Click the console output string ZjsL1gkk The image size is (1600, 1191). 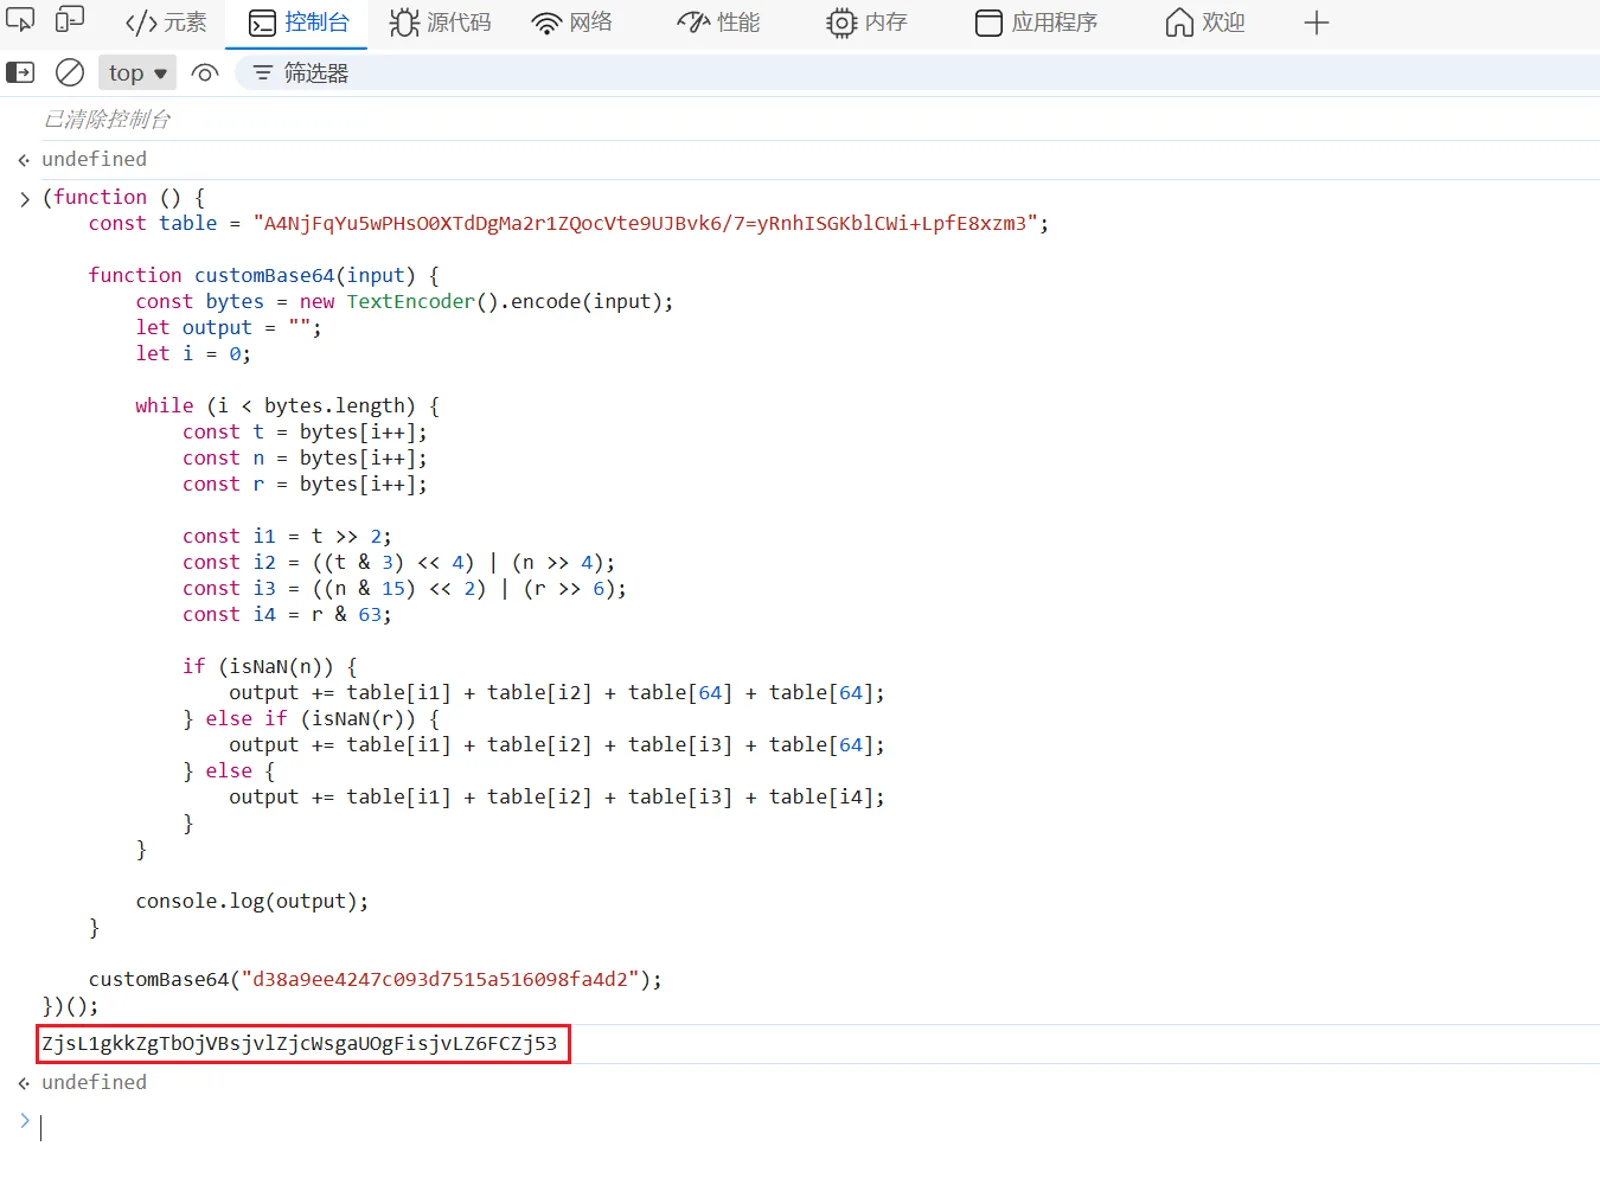click(299, 1044)
